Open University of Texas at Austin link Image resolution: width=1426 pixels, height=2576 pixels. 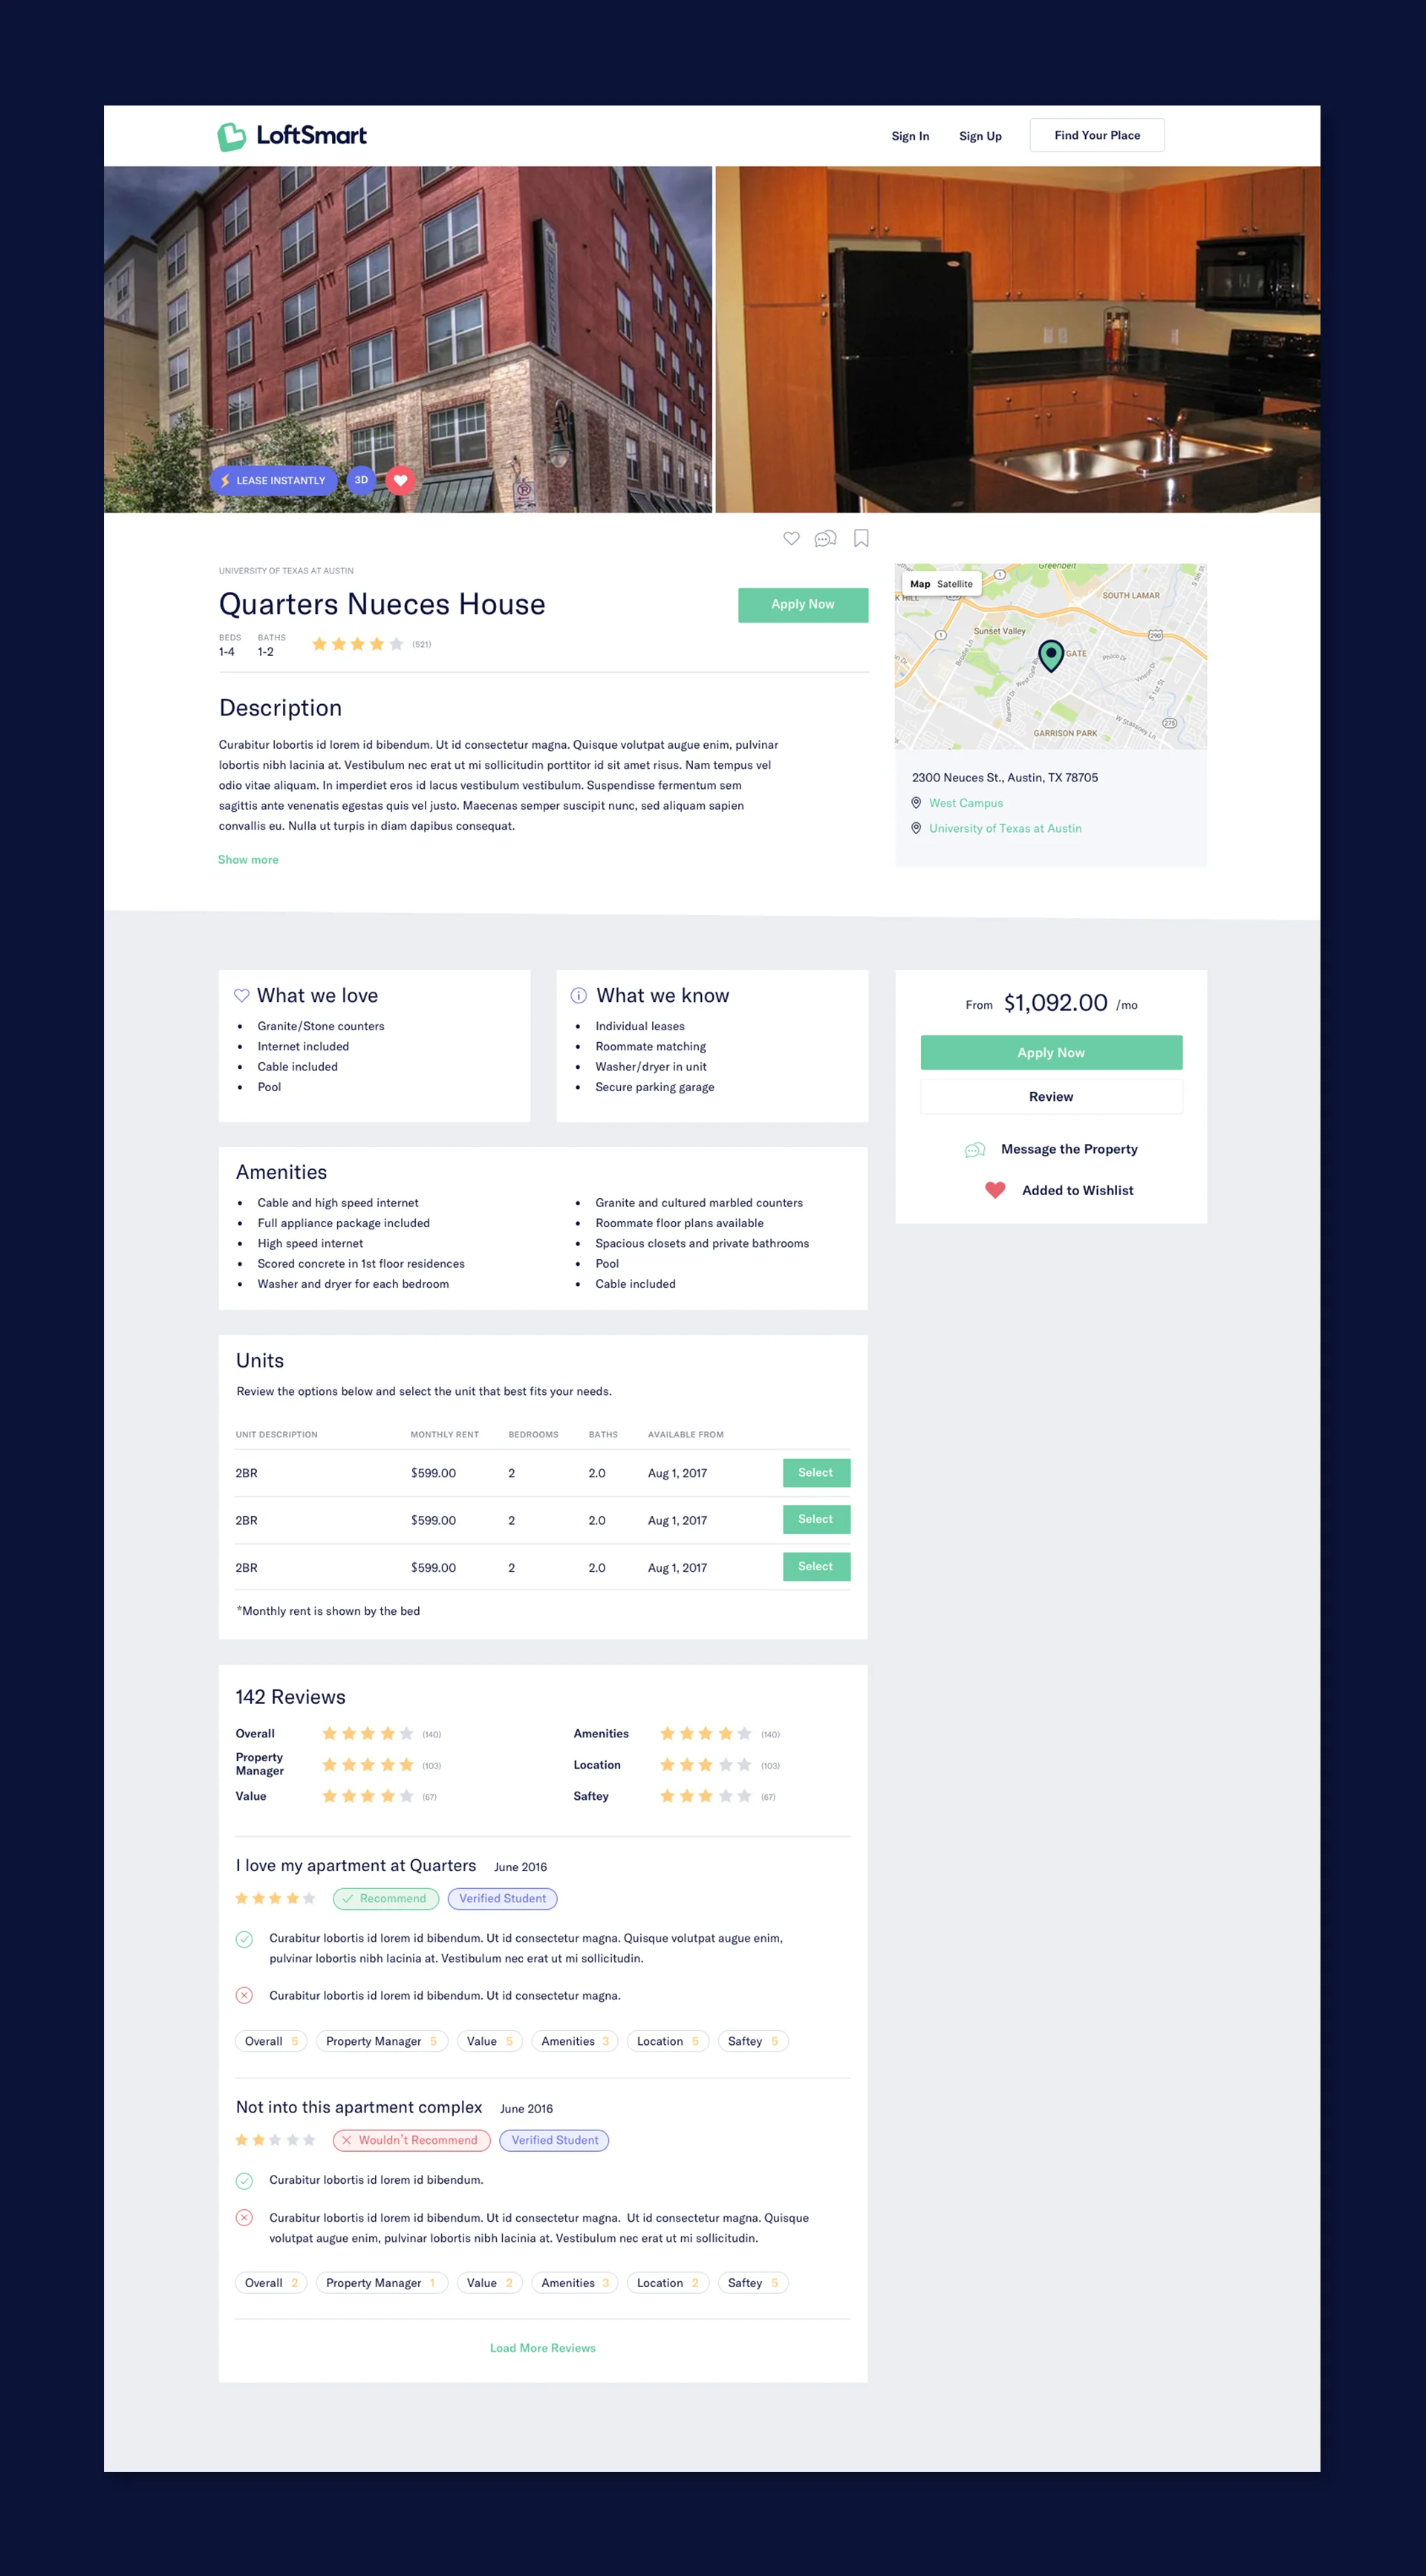[1005, 828]
